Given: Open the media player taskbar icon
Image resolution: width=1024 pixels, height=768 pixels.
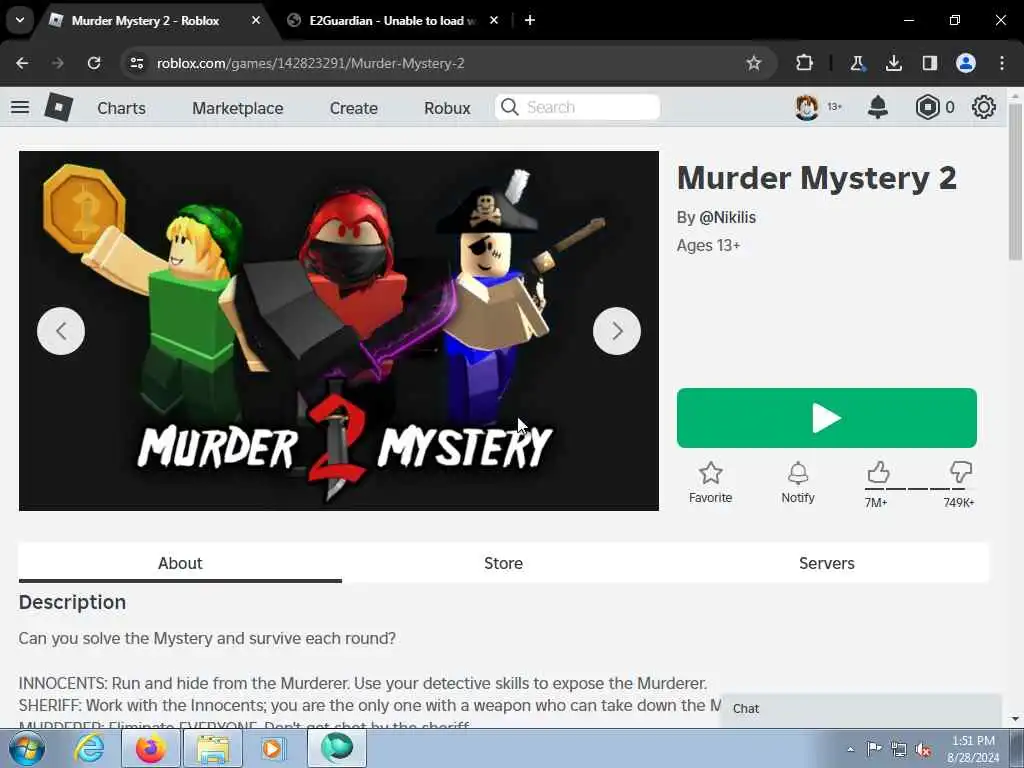Looking at the screenshot, I should coord(273,748).
